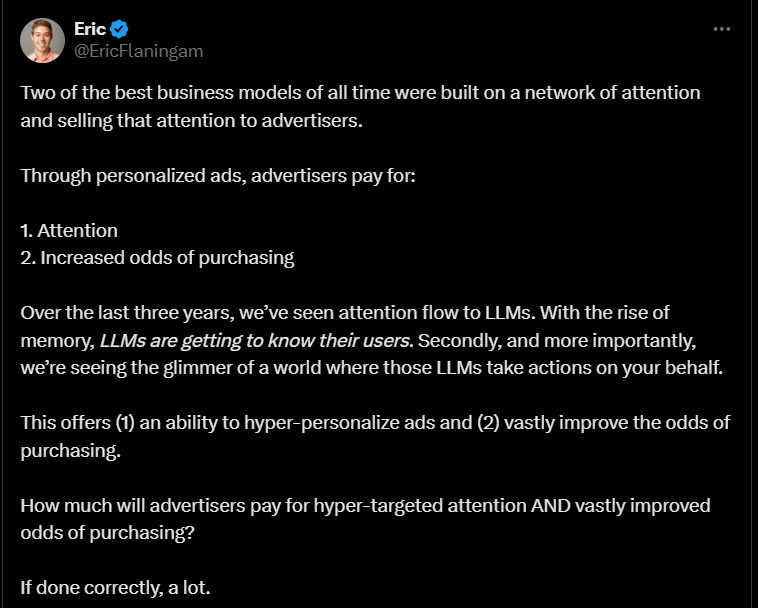Click the line 'odds of purchasing?'
The image size is (758, 608).
coord(107,533)
